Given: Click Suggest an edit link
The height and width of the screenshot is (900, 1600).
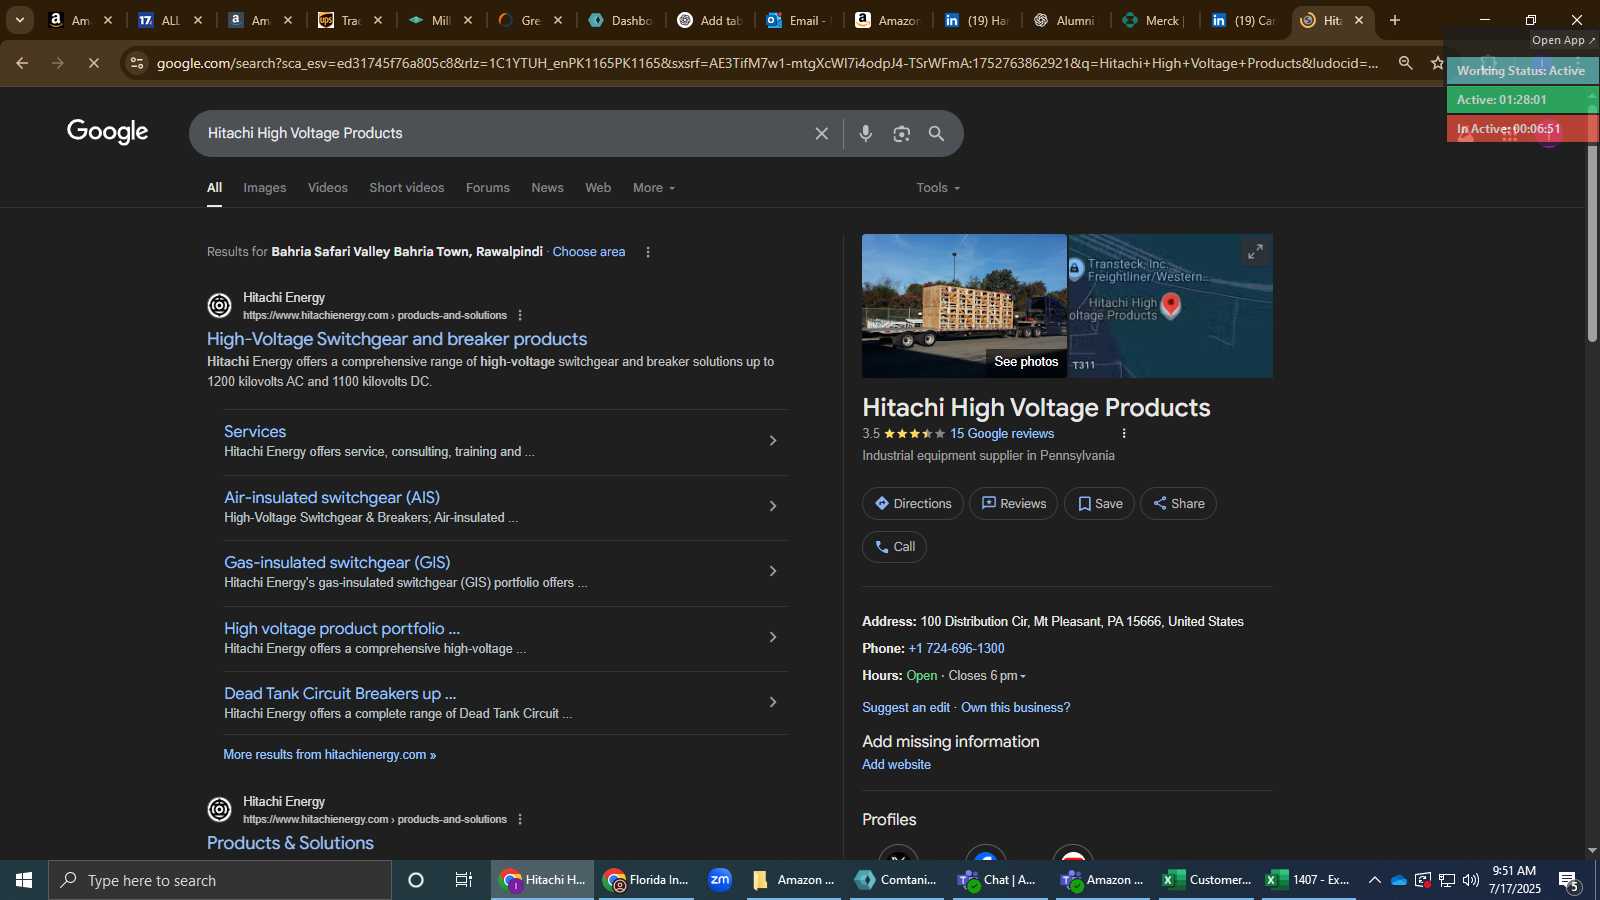Looking at the screenshot, I should (906, 708).
